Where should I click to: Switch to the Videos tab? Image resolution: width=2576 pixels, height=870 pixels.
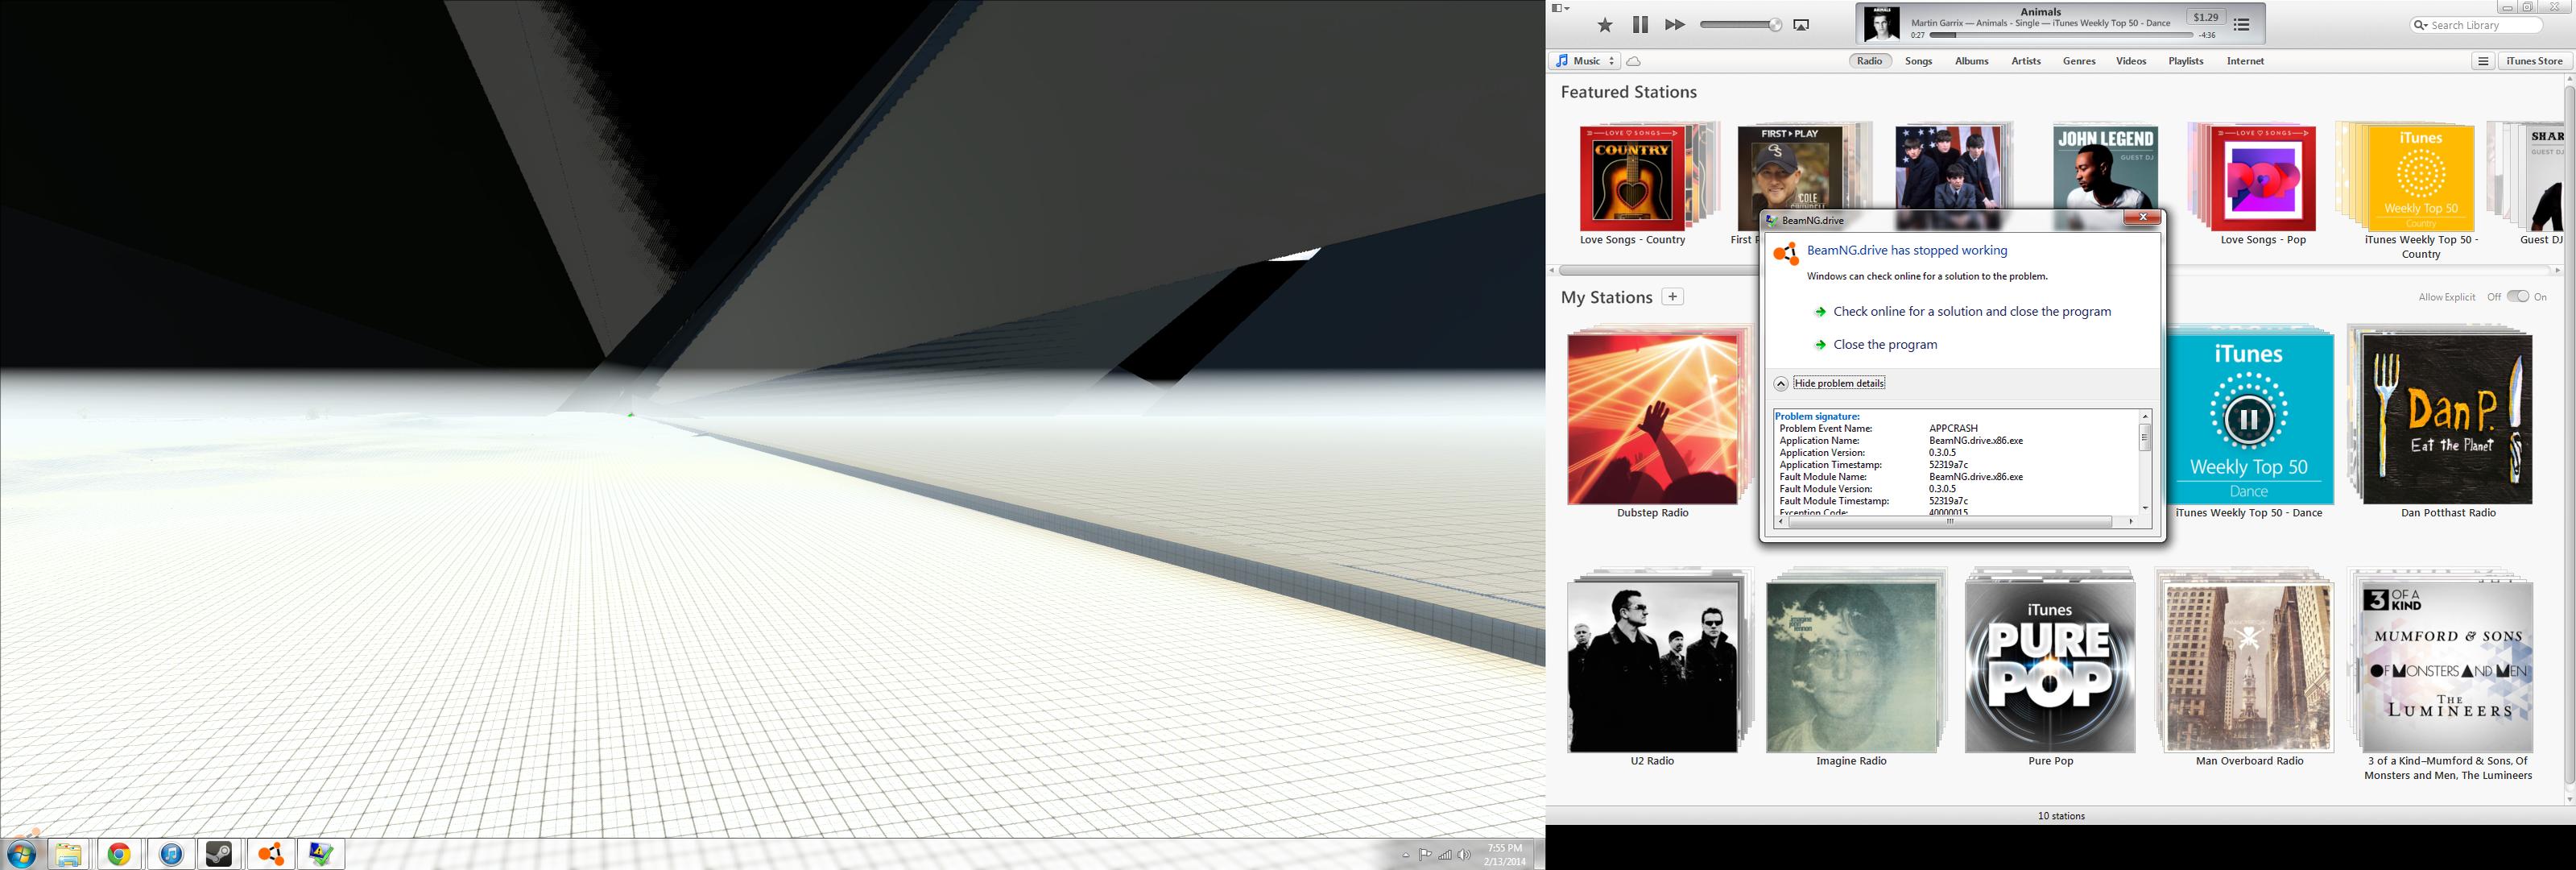click(2131, 61)
